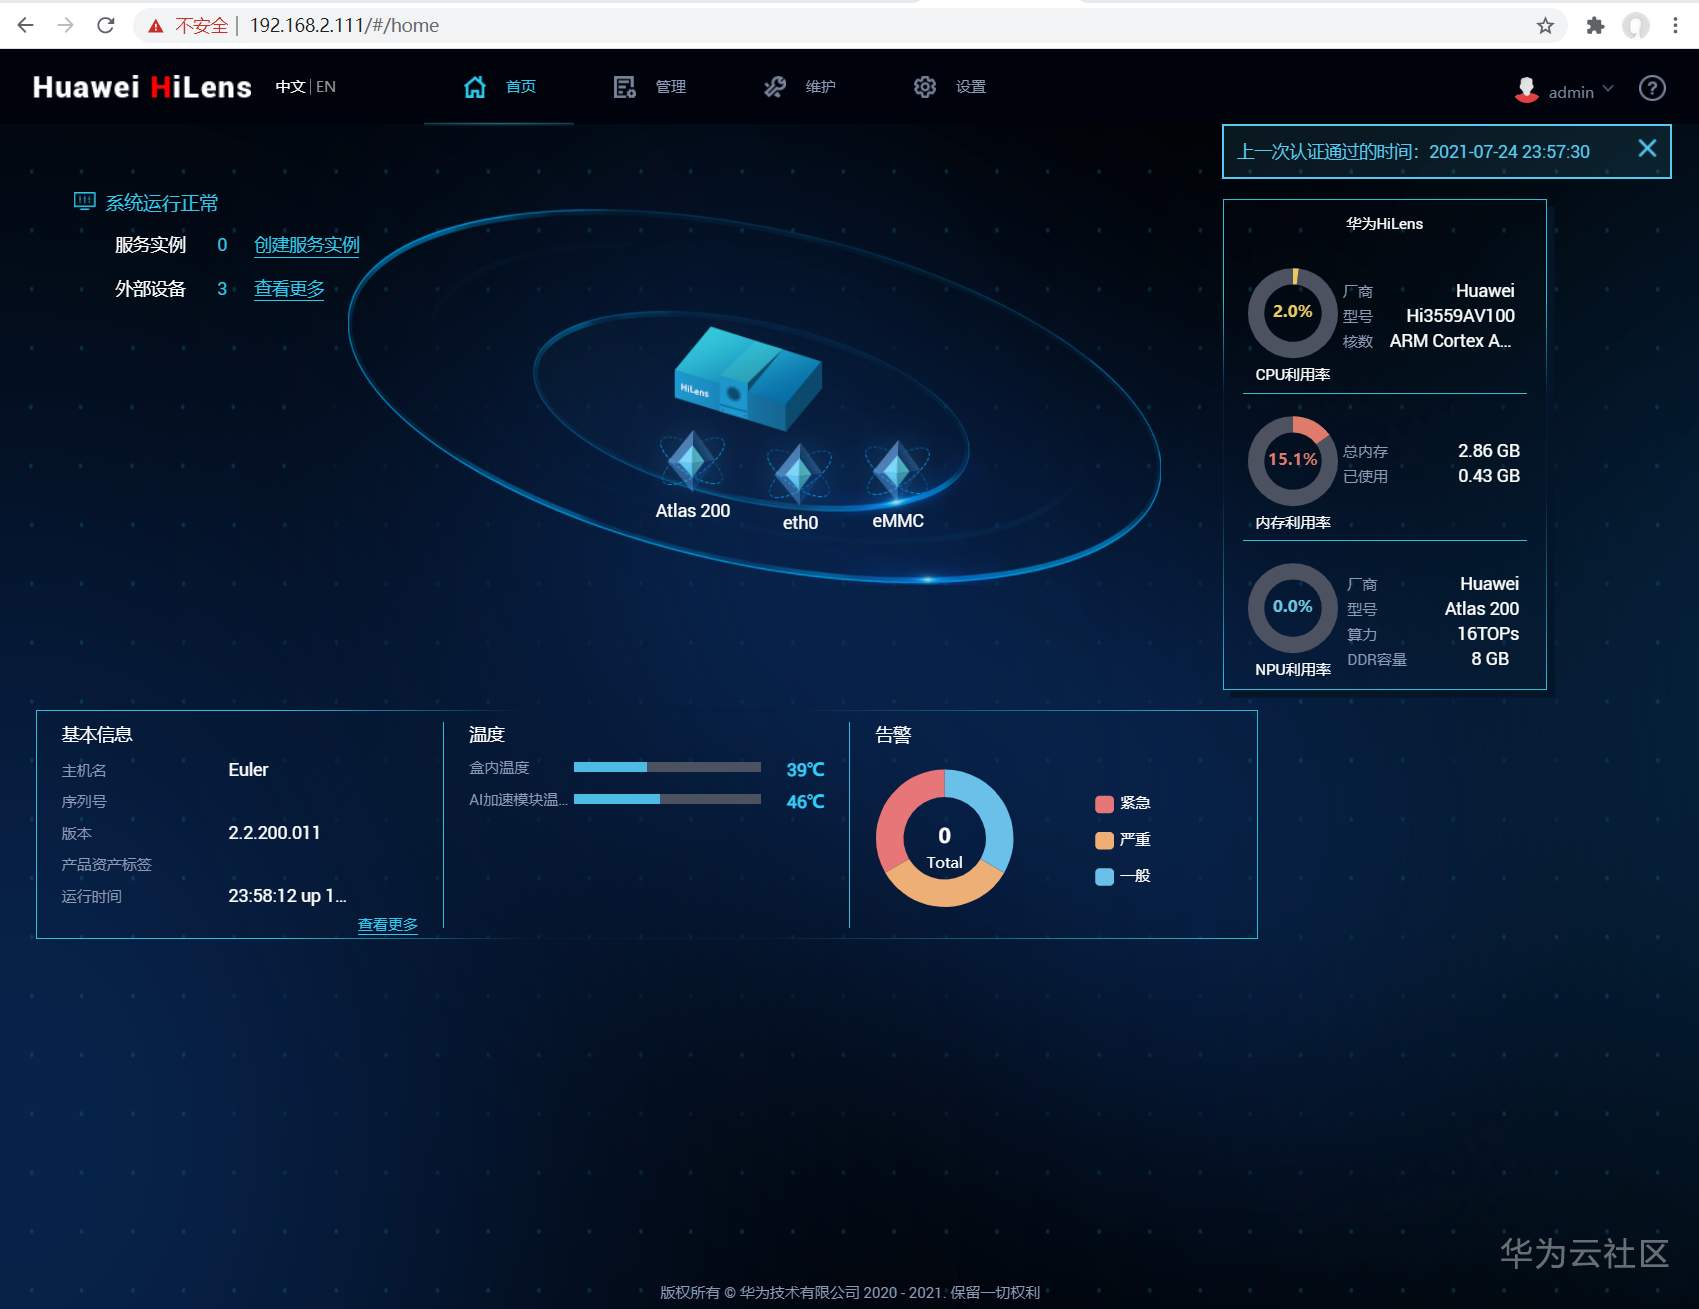Click the home icon in the navigation bar
This screenshot has height=1309, width=1699.
[475, 87]
